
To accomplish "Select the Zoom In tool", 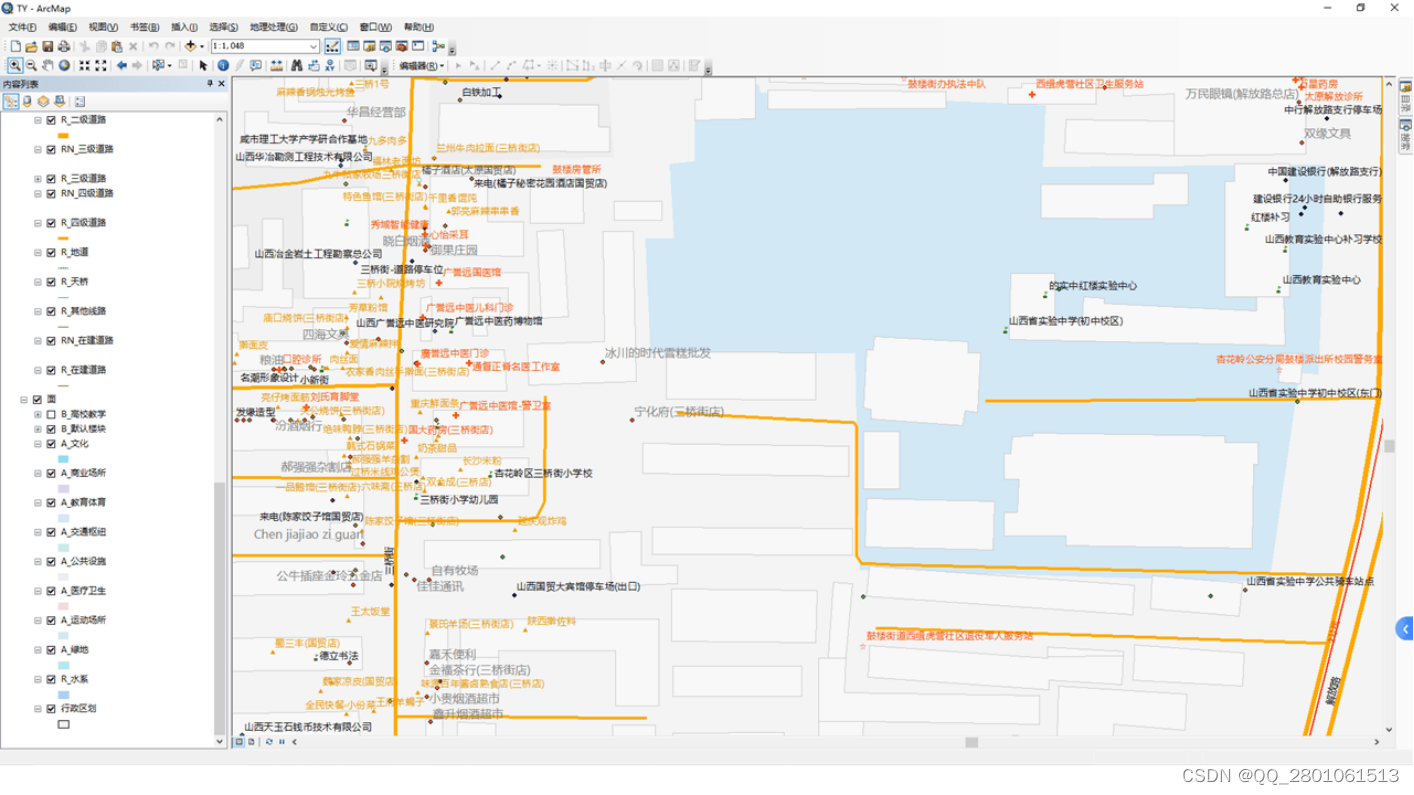I will pyautogui.click(x=15, y=66).
